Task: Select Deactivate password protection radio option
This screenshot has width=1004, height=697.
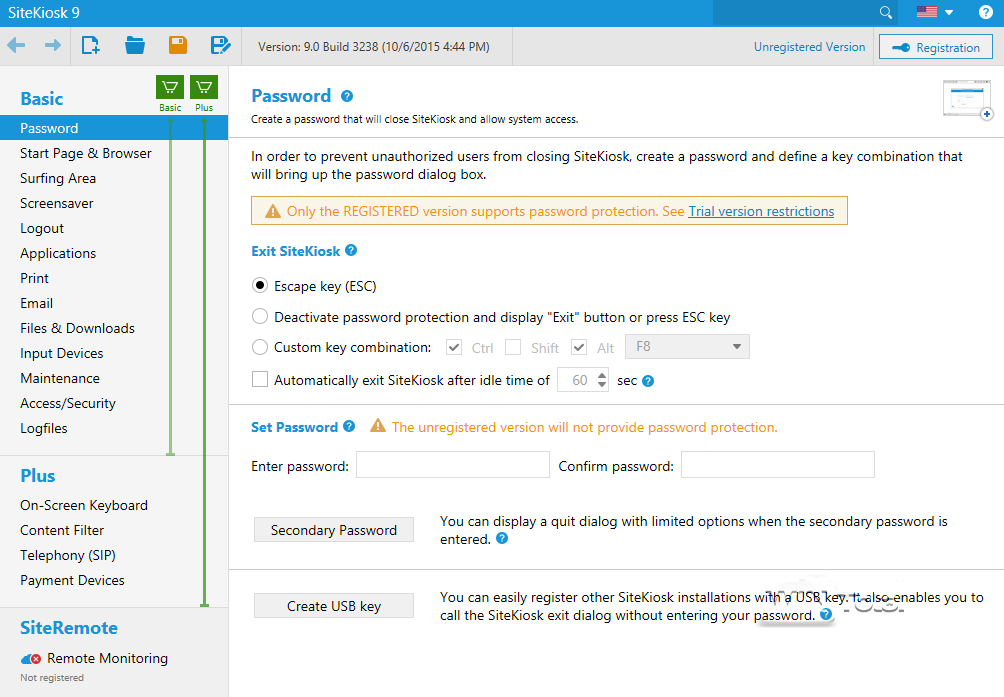Action: pos(259,316)
